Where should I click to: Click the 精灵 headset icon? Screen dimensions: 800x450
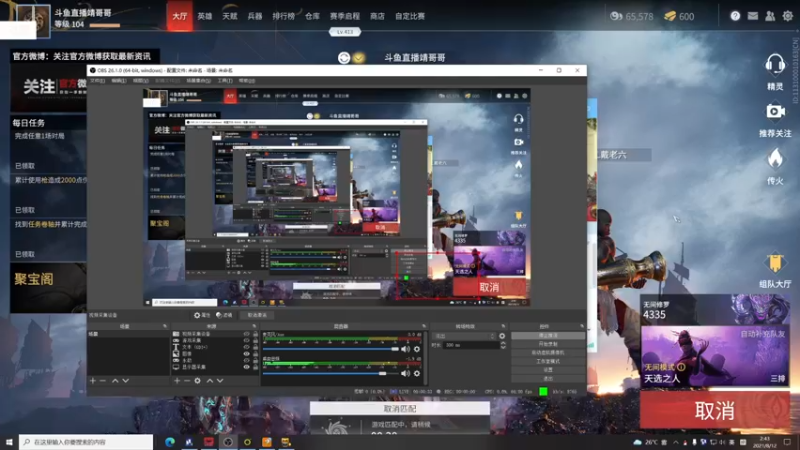774,65
